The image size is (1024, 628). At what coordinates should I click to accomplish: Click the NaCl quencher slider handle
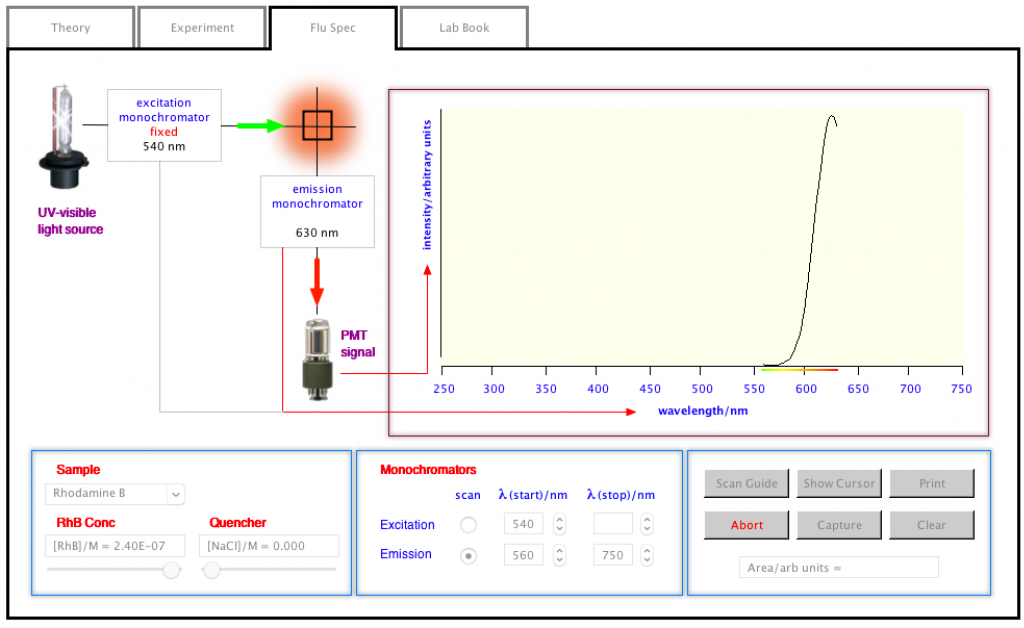[211, 570]
